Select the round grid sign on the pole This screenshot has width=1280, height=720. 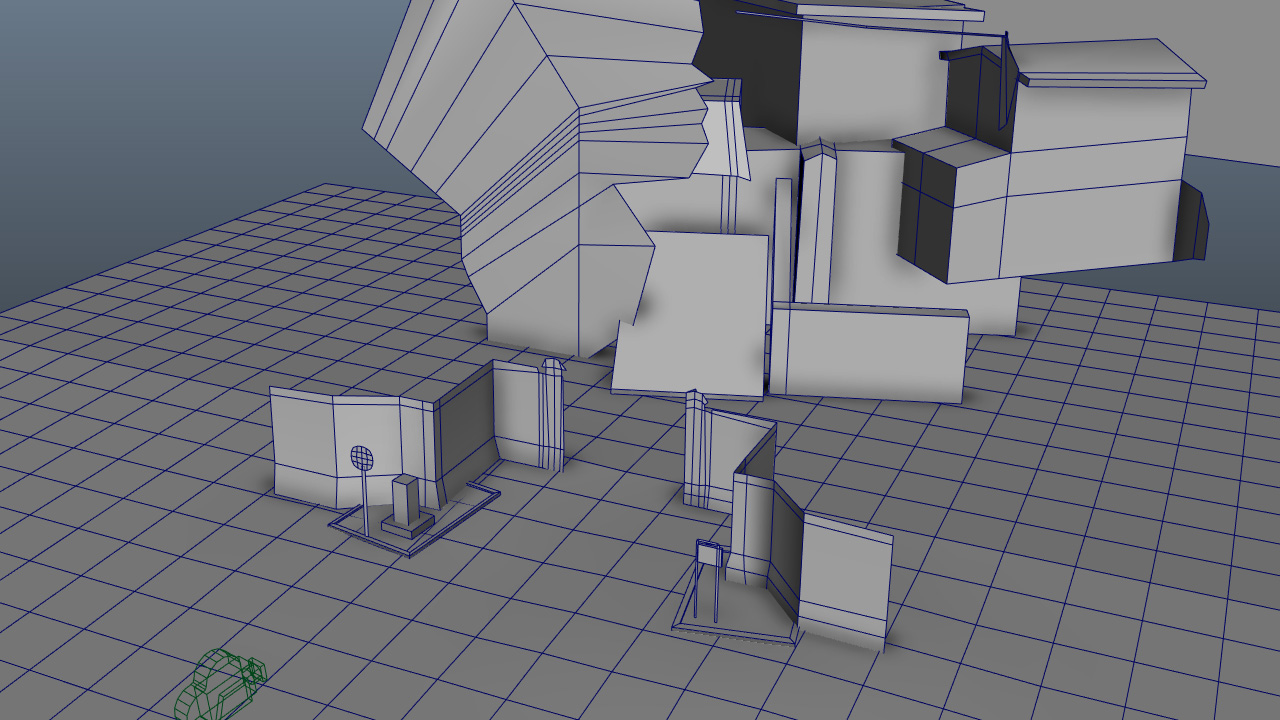[x=362, y=459]
